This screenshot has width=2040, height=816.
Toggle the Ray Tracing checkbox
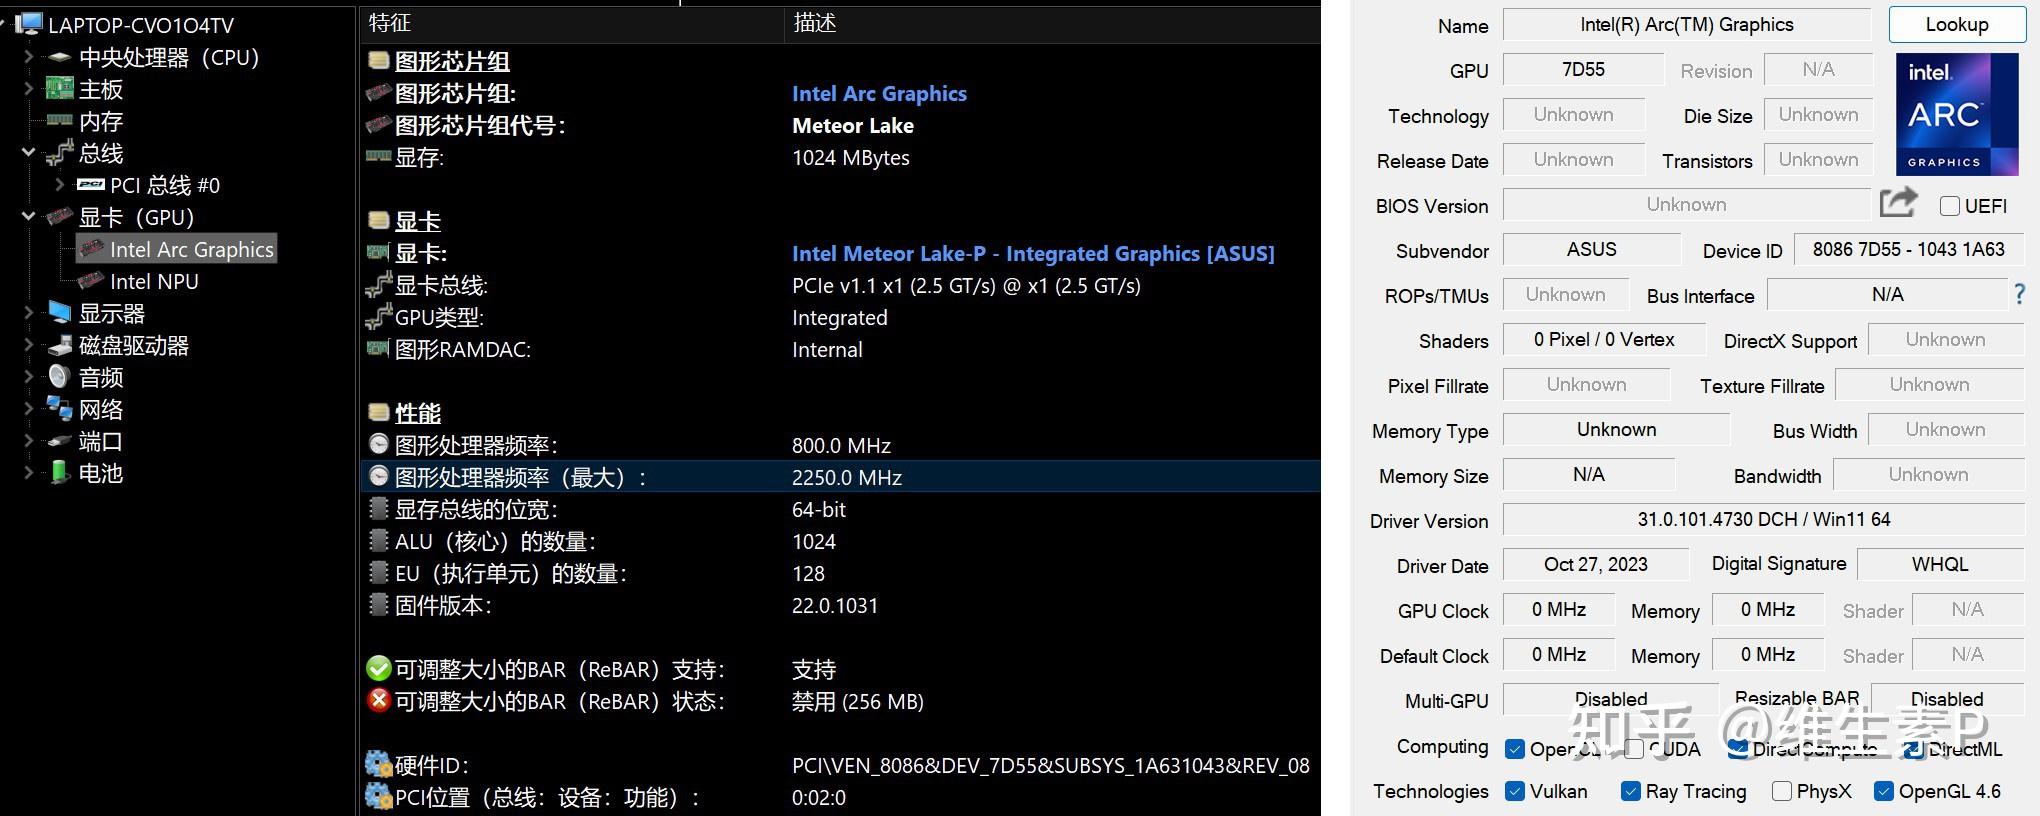coord(1631,791)
